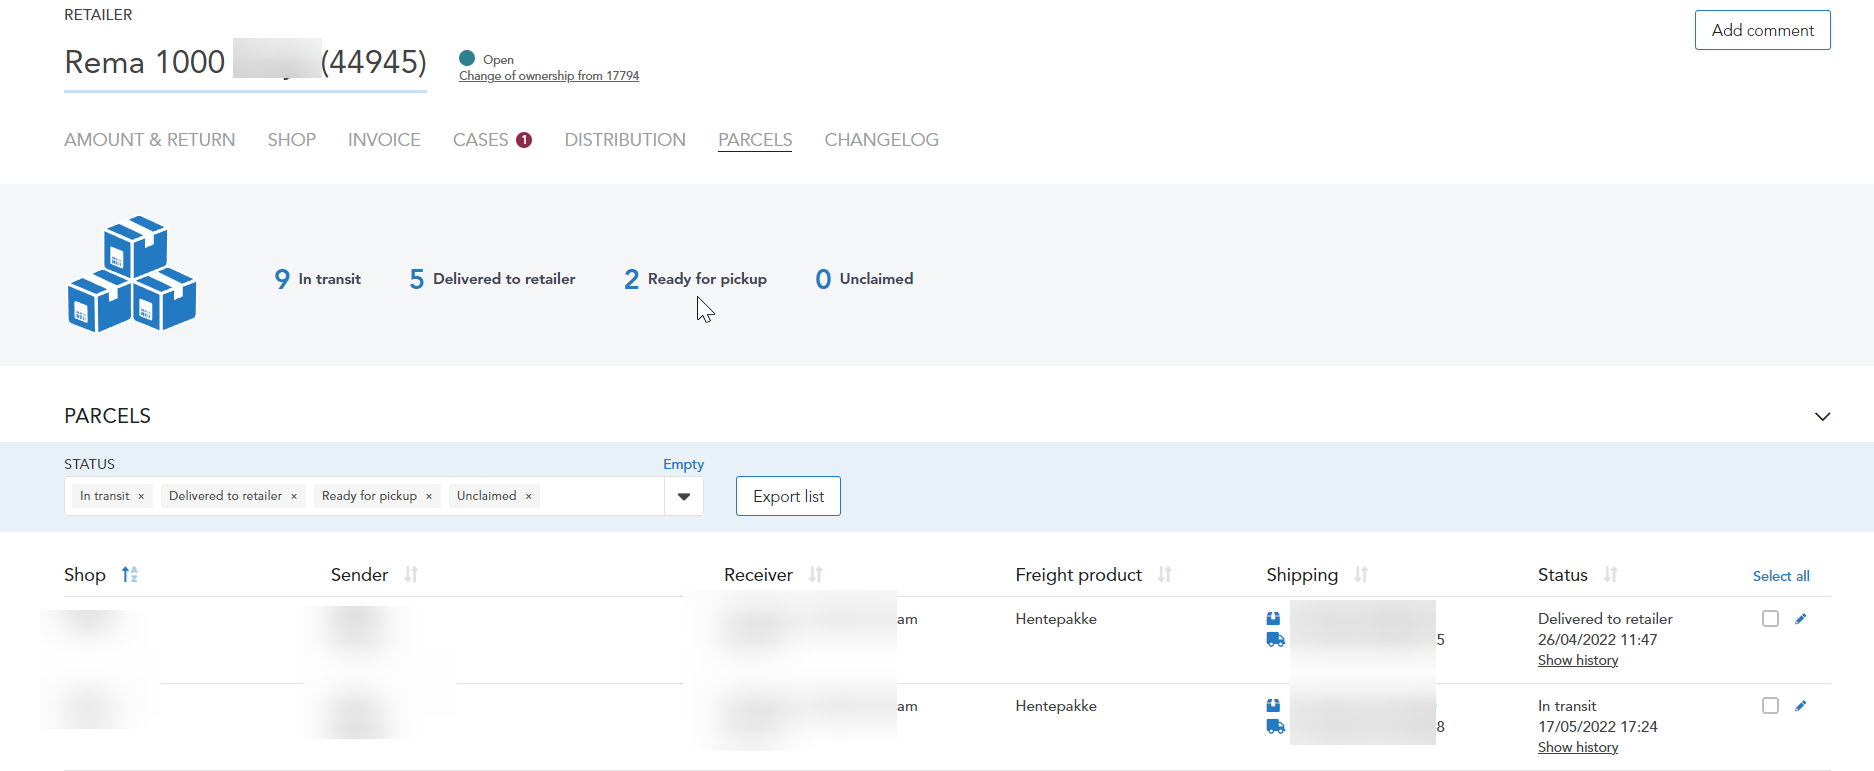Check the Delivered to retailer parcel checkbox

tap(1771, 619)
